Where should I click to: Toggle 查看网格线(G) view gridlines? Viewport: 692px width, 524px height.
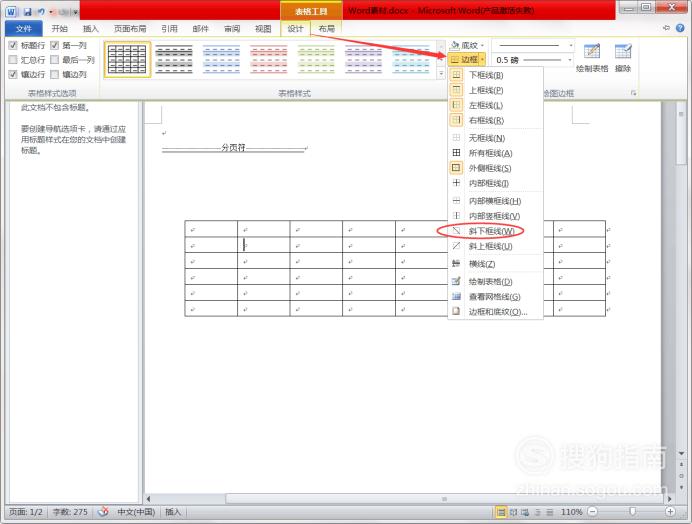(496, 297)
